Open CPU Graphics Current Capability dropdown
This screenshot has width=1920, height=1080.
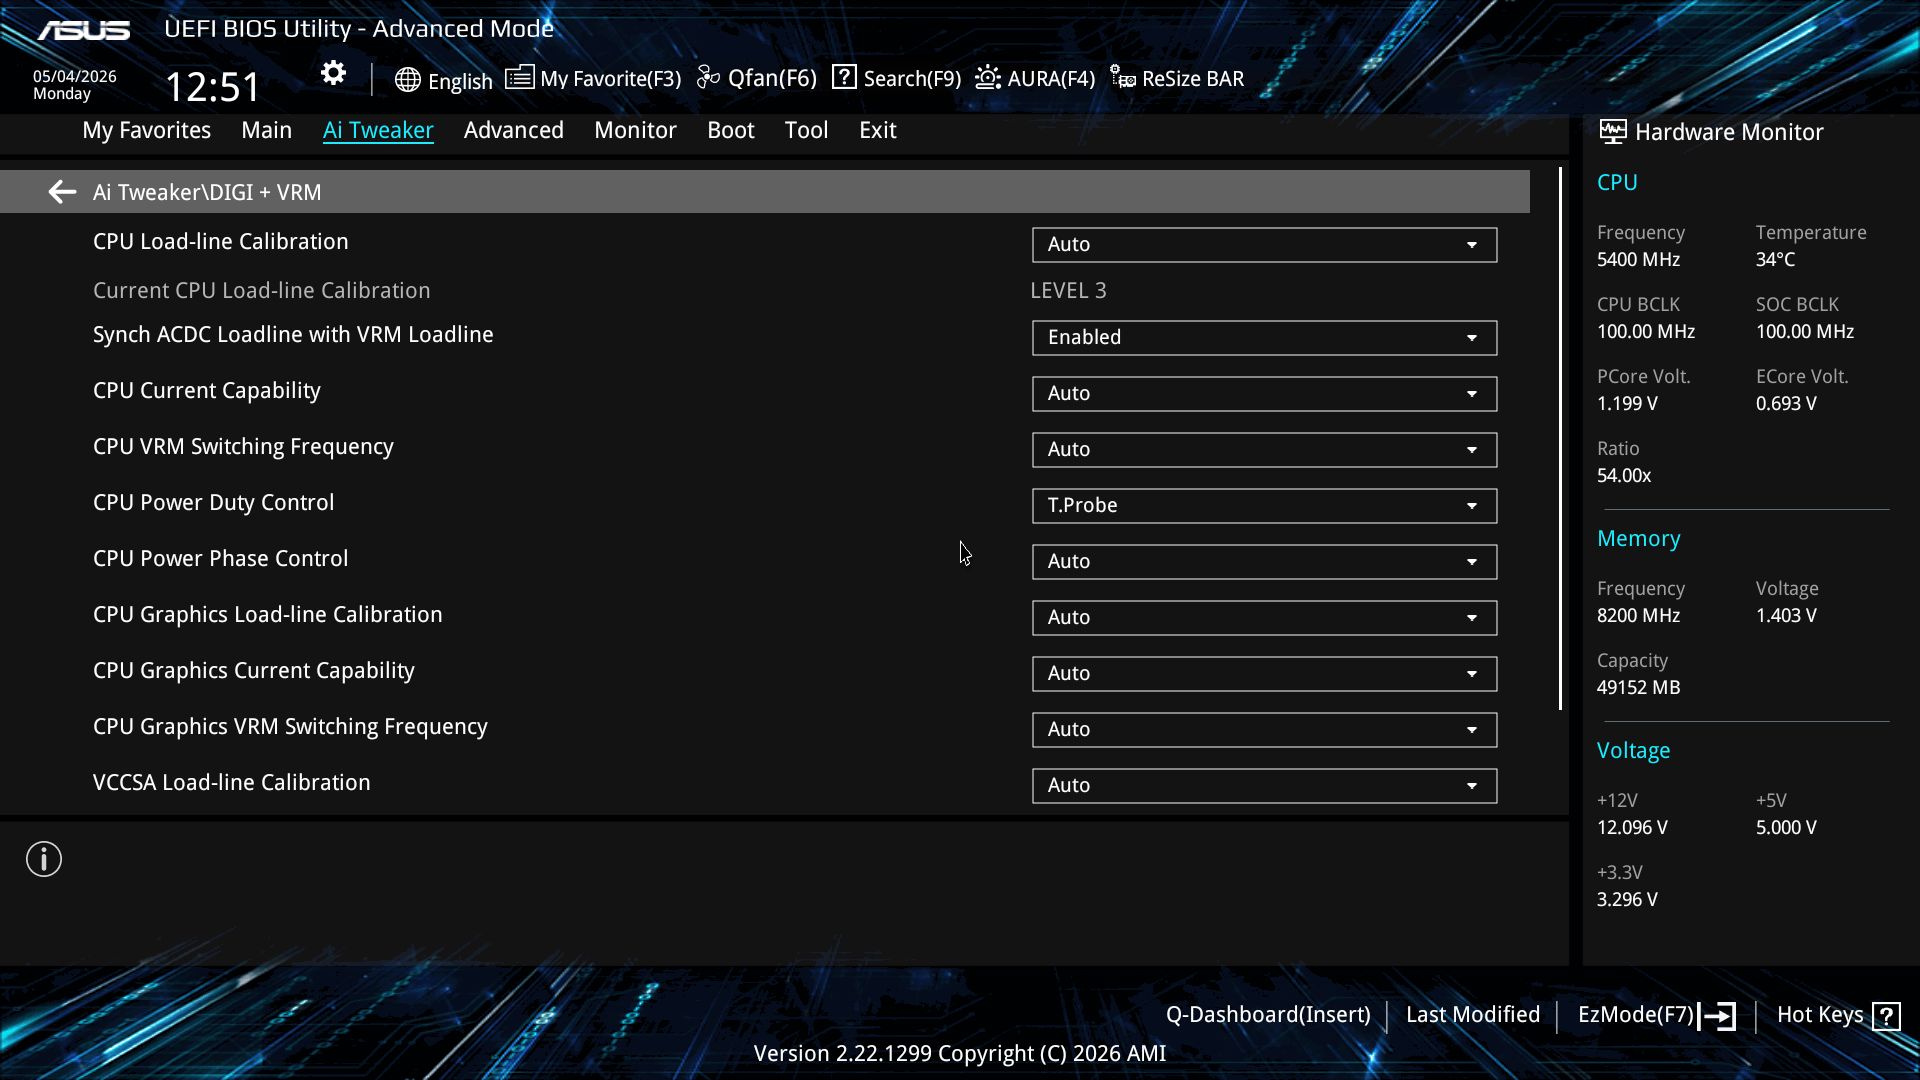[1264, 674]
